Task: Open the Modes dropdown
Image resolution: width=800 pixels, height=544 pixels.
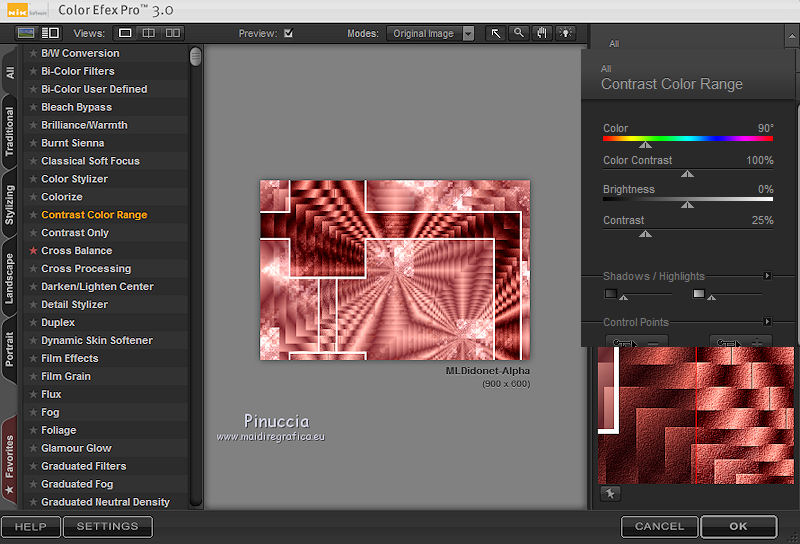Action: point(430,33)
